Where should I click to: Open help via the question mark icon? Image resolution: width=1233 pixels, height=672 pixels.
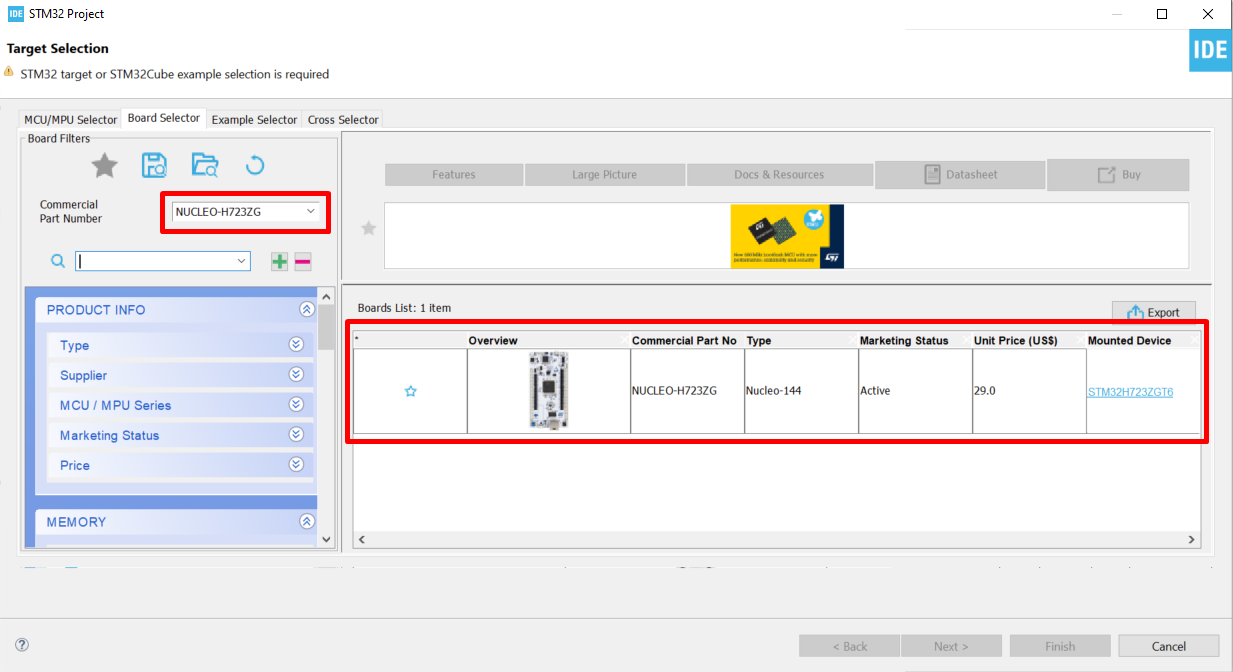click(x=22, y=644)
